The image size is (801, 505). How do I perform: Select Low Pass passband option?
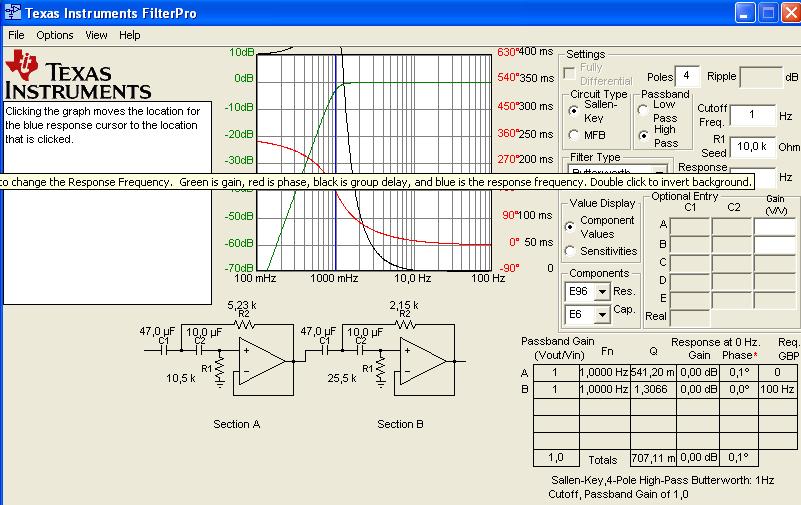coord(642,110)
